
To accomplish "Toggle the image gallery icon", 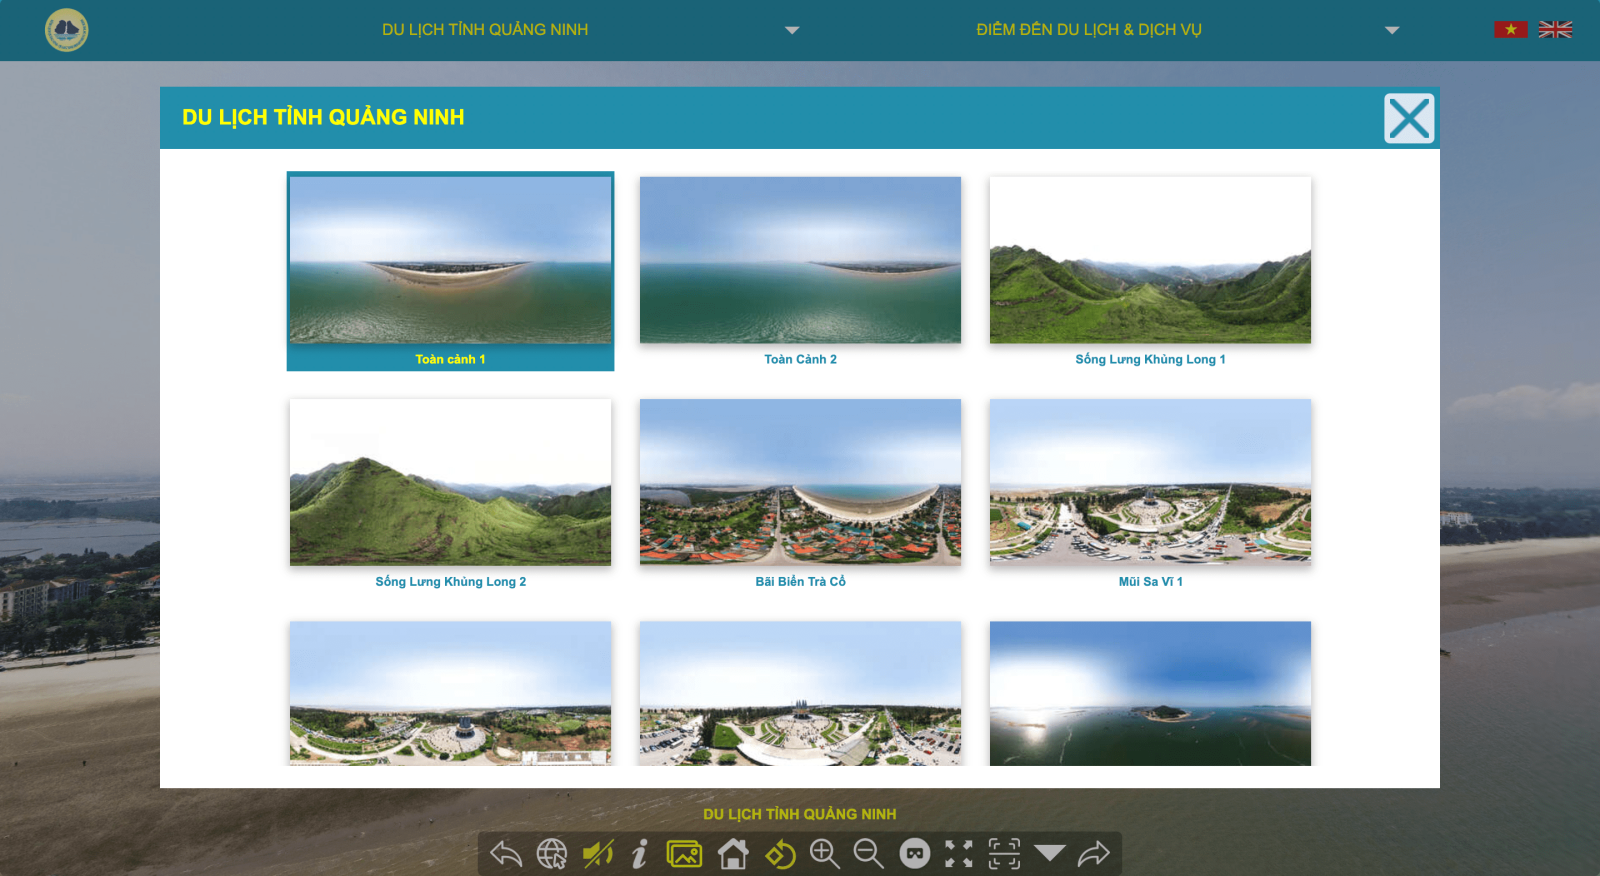I will point(685,854).
